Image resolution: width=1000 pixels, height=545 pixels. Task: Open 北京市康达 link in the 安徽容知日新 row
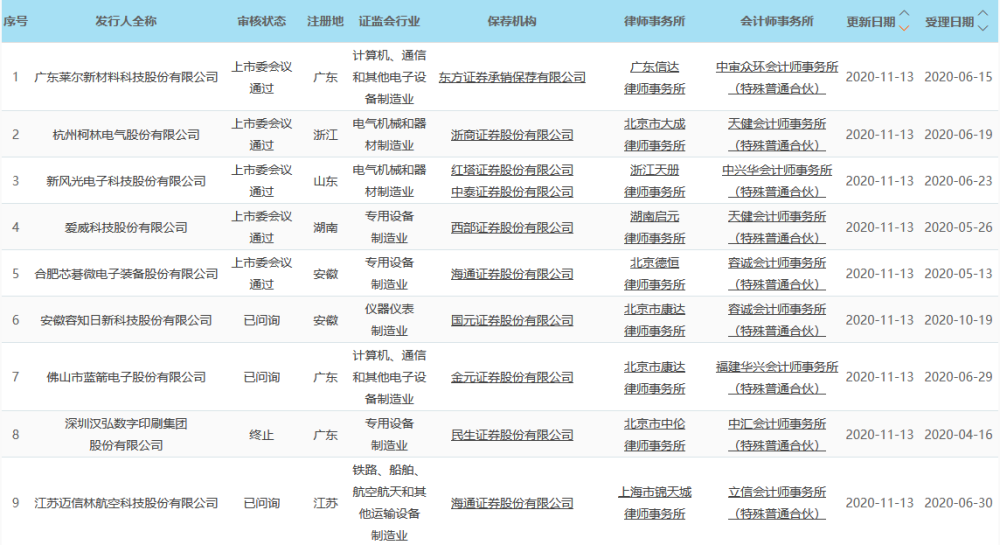pos(654,321)
